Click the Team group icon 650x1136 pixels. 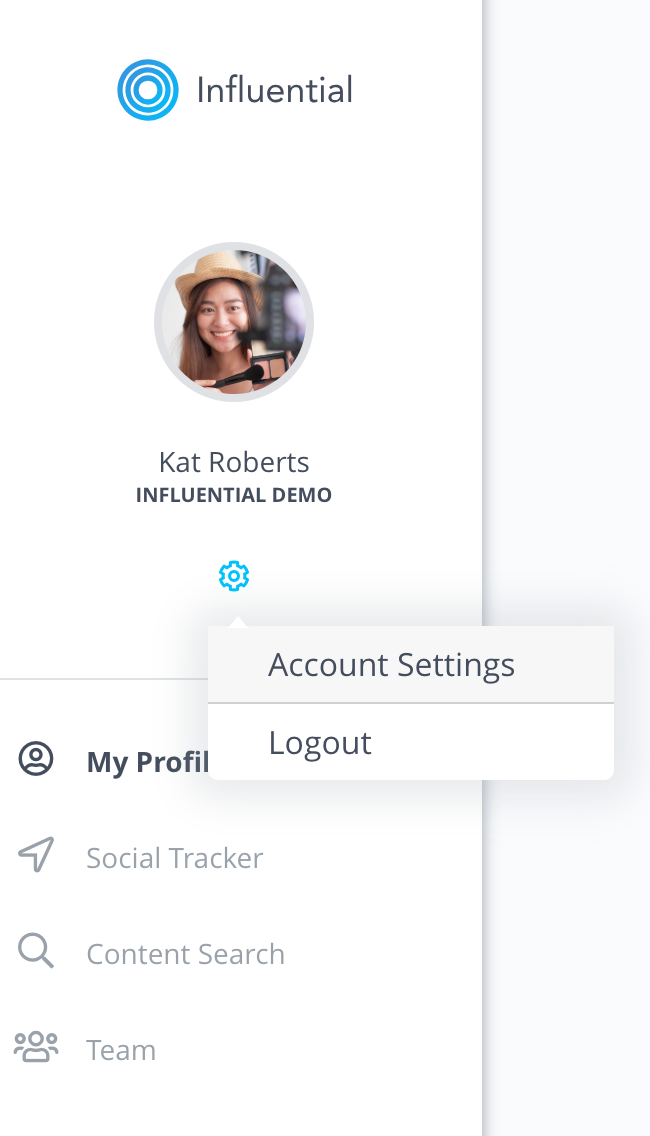[x=36, y=1048]
